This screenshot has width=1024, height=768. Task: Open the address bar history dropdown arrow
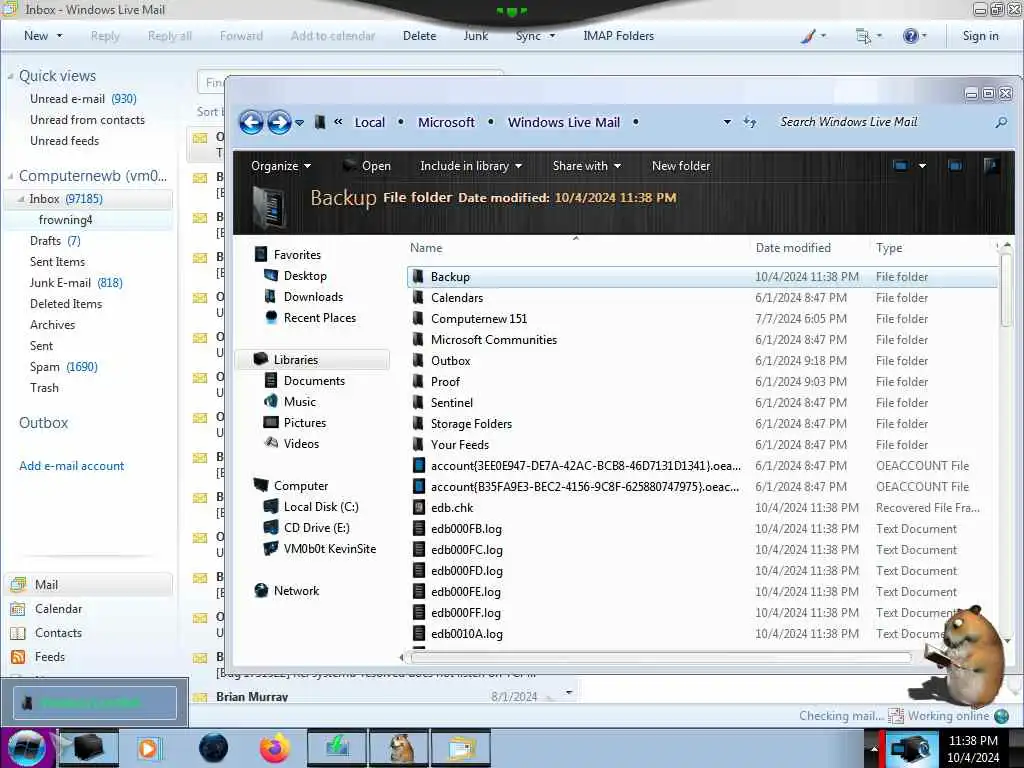click(x=727, y=122)
